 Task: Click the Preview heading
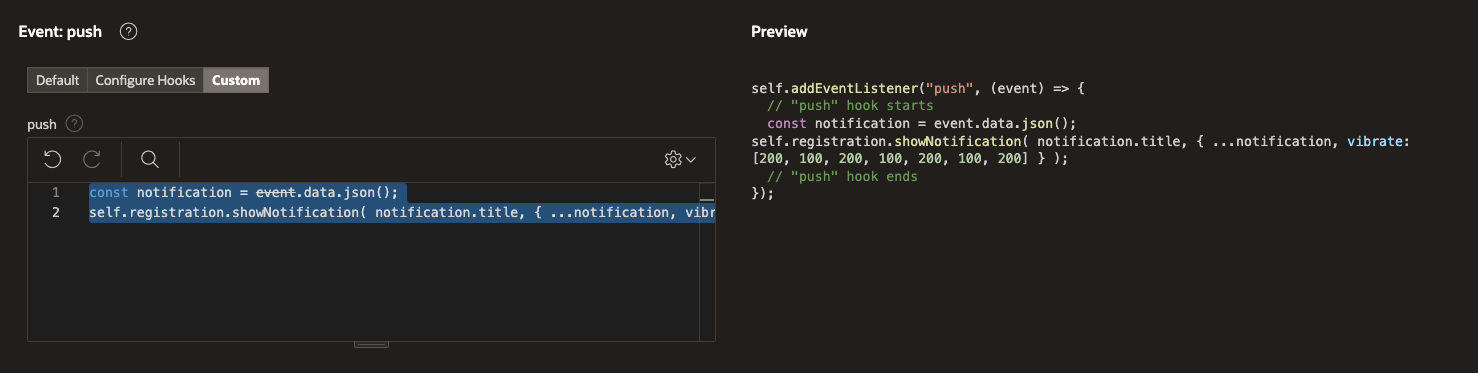click(779, 32)
